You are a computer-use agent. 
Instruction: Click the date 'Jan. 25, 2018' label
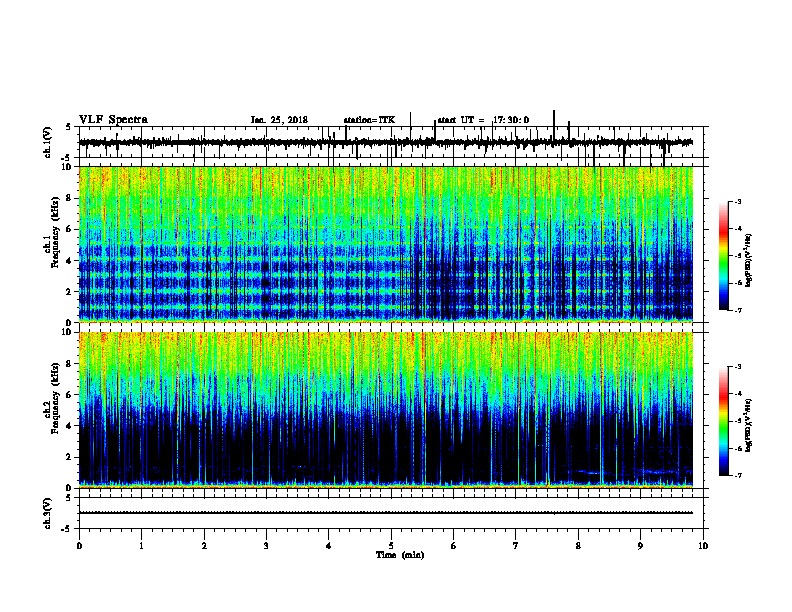(279, 120)
